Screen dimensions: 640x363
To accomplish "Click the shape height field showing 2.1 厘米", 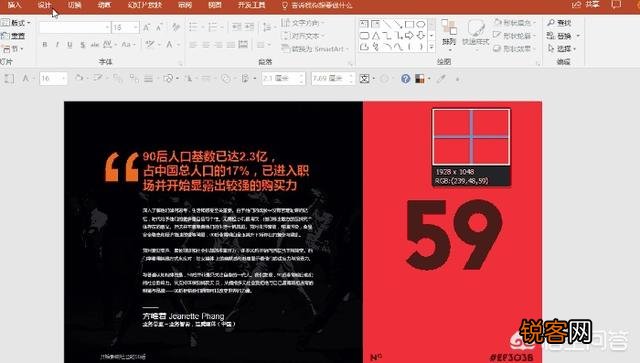I will [283, 78].
